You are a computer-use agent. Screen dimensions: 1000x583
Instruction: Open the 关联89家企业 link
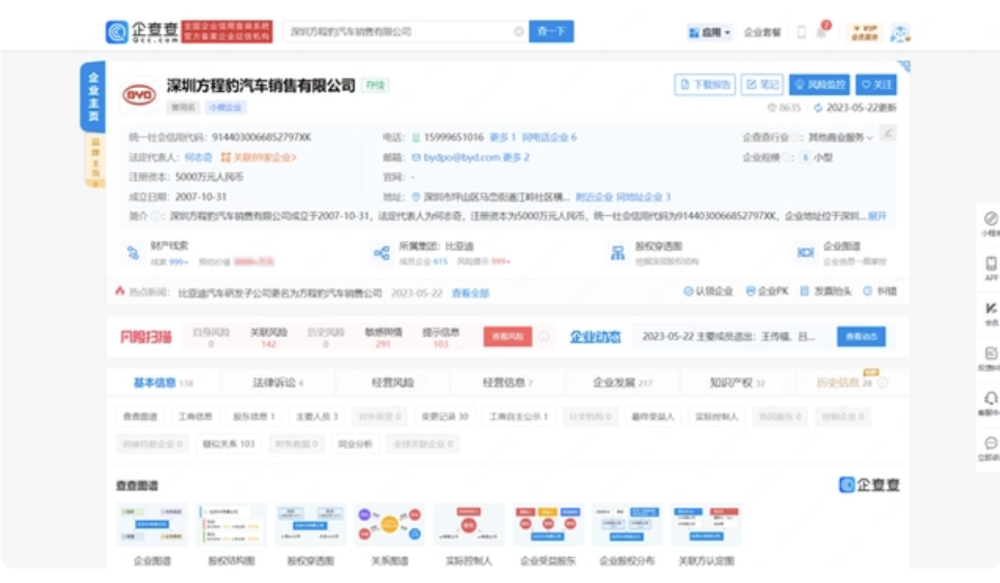[x=258, y=157]
